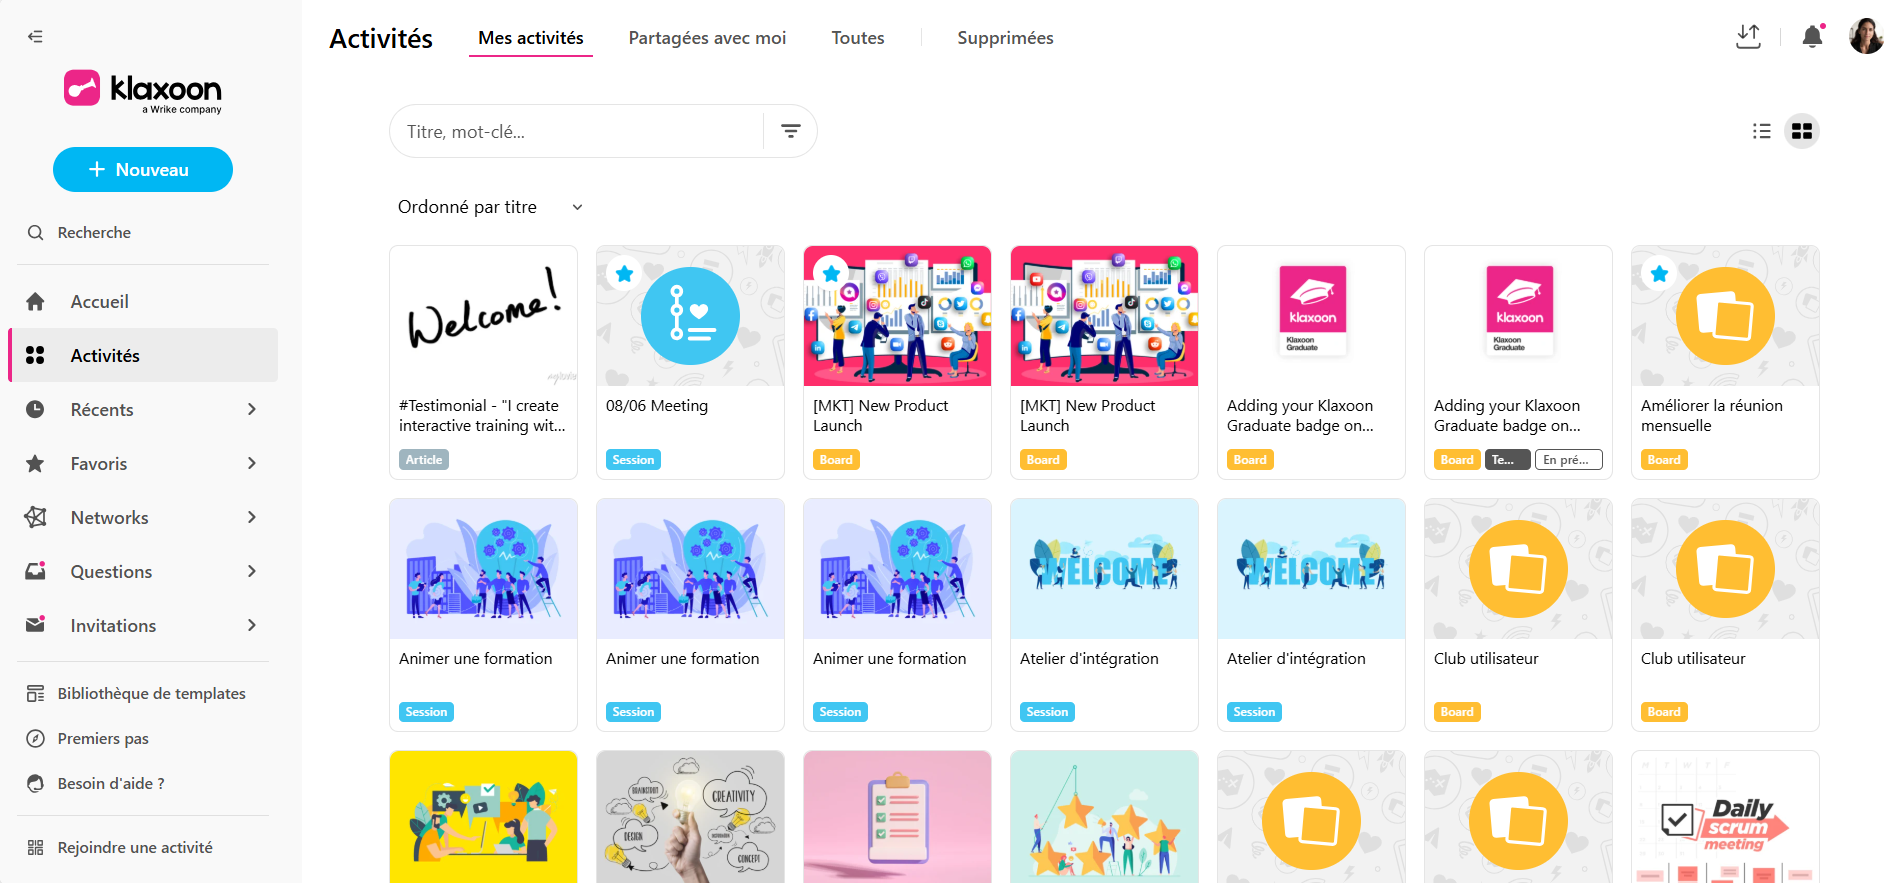Viewport: 1884px width, 883px height.
Task: Open the user profile avatar
Action: 1866,36
